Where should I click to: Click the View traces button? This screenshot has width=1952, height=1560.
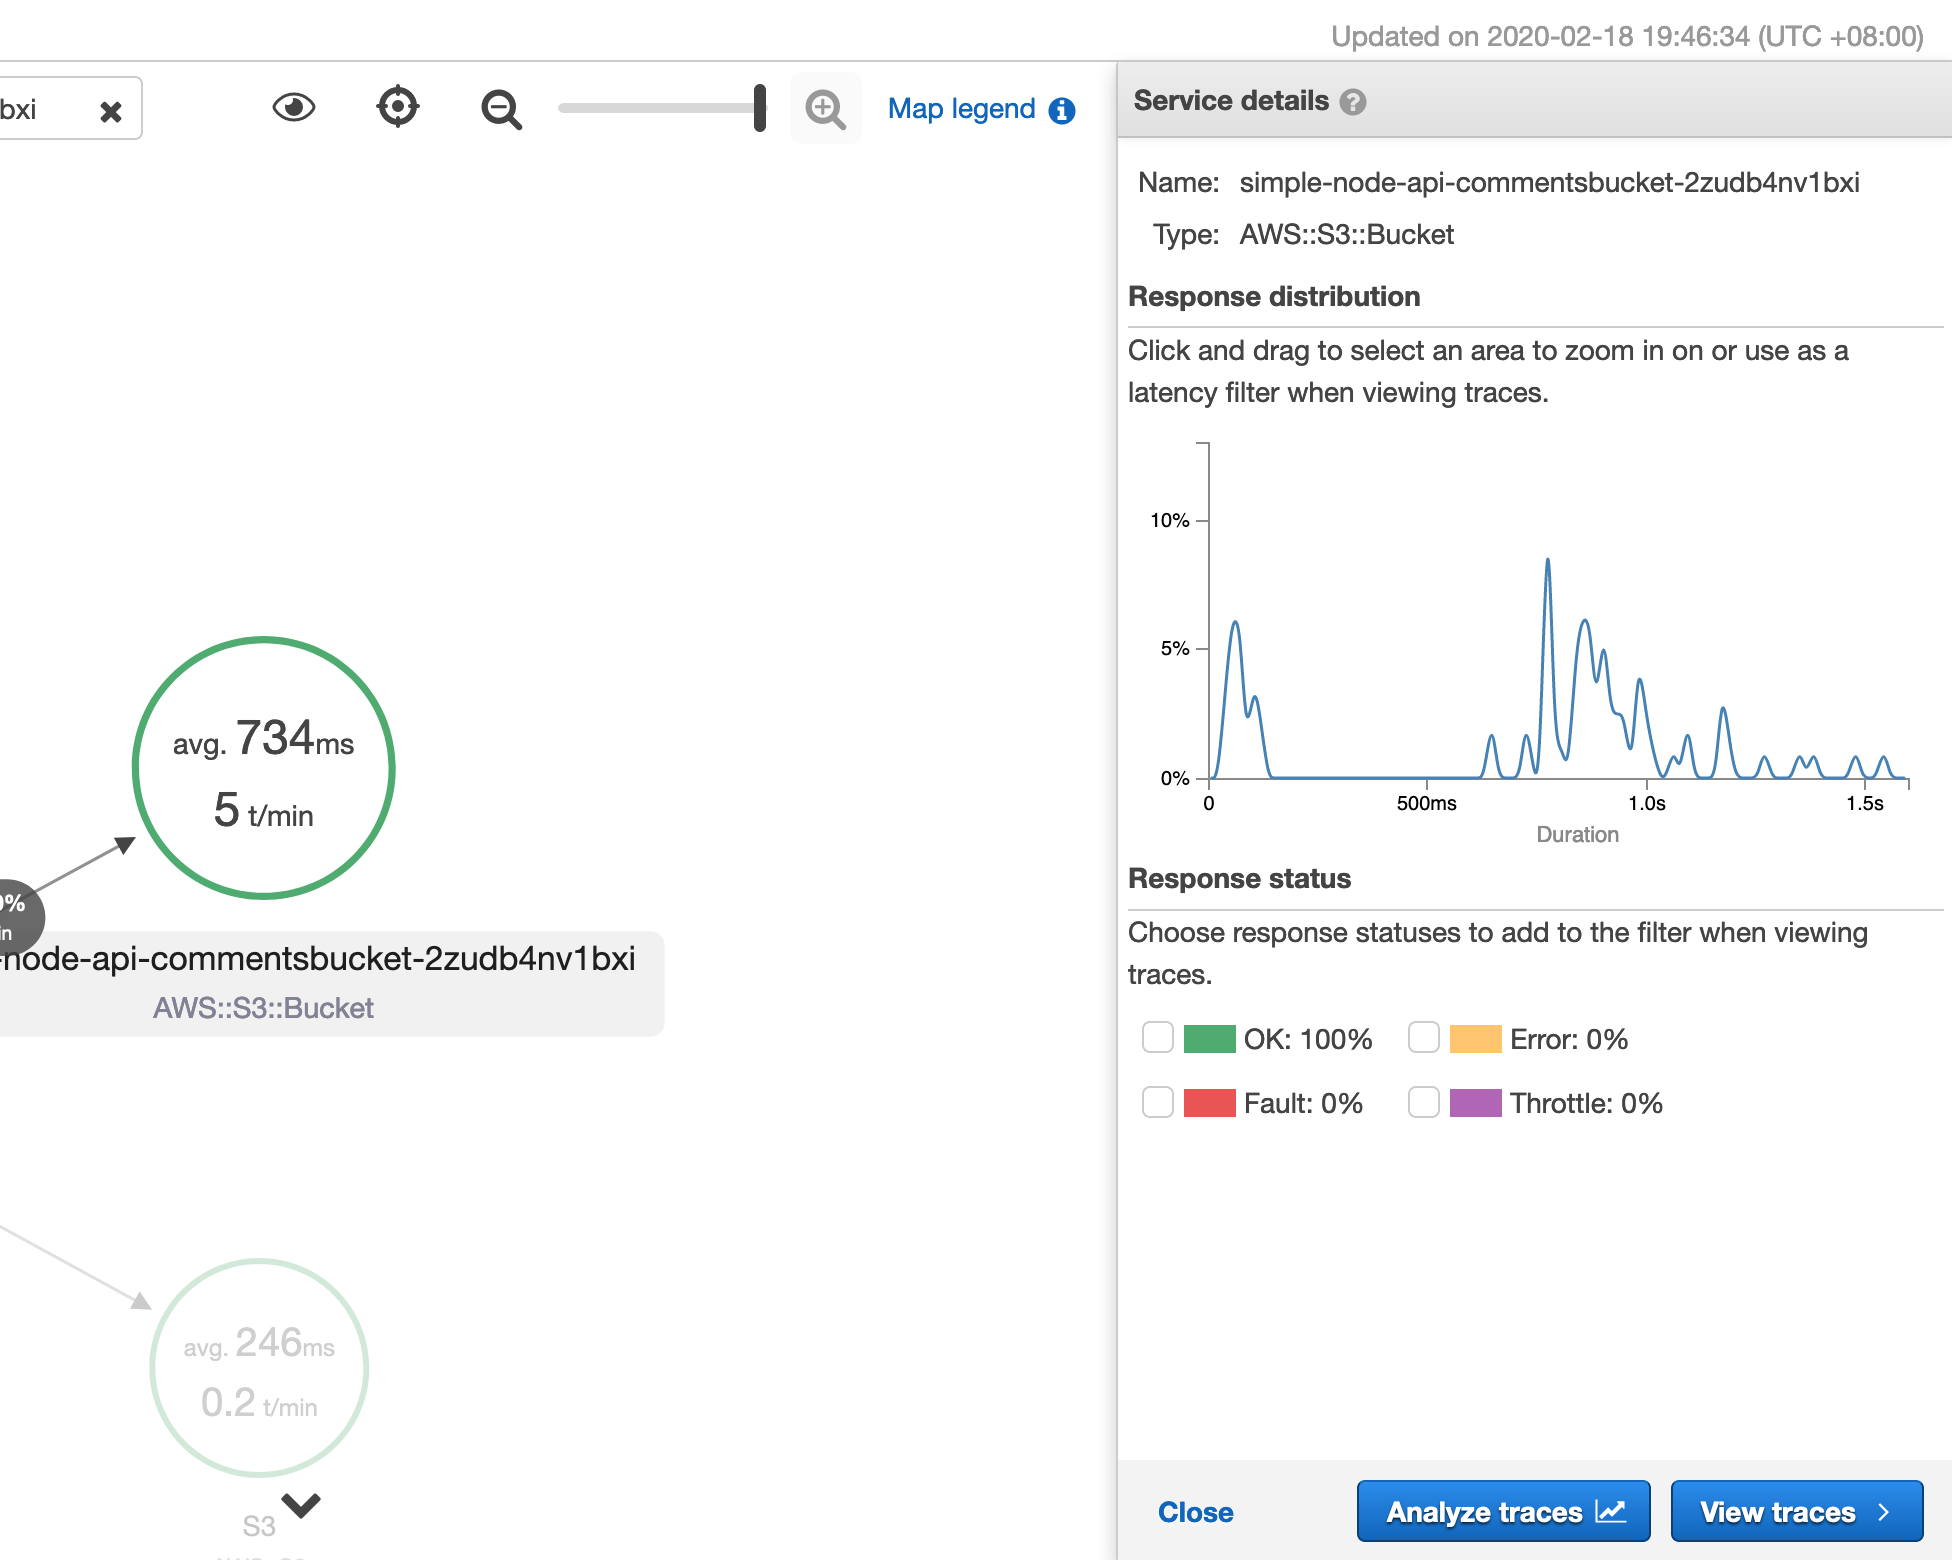coord(1797,1511)
